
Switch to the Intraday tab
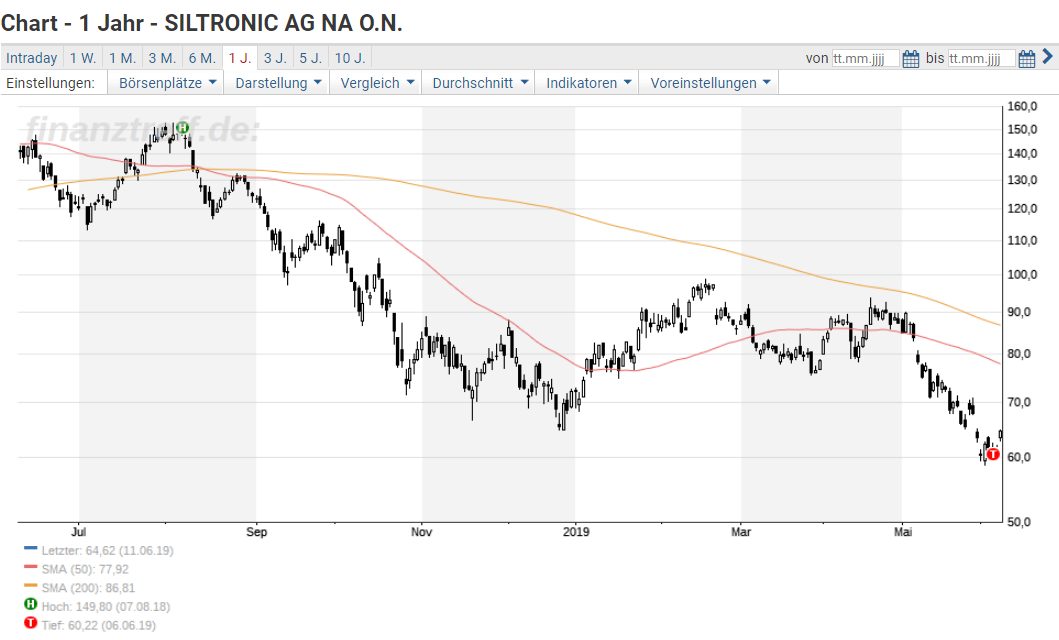(x=32, y=58)
